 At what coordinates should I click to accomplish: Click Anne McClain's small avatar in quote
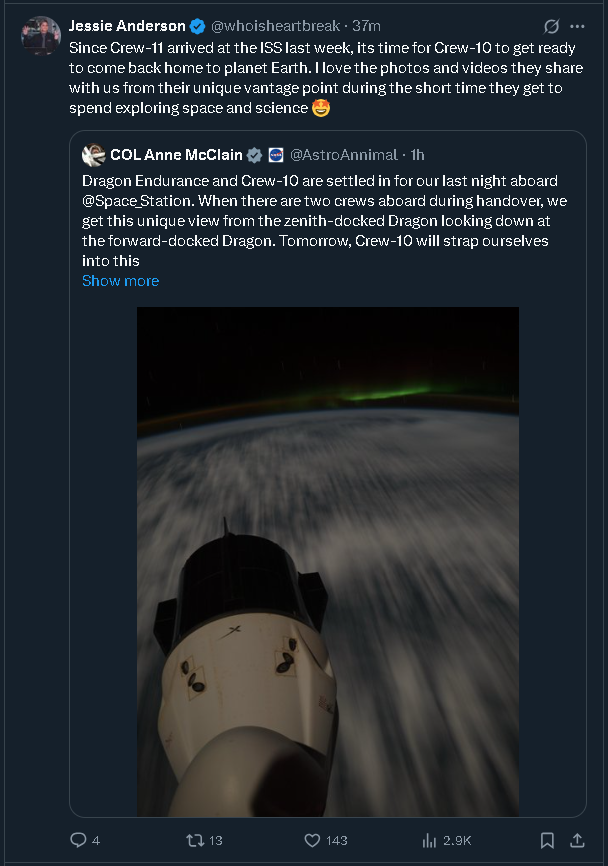(94, 155)
